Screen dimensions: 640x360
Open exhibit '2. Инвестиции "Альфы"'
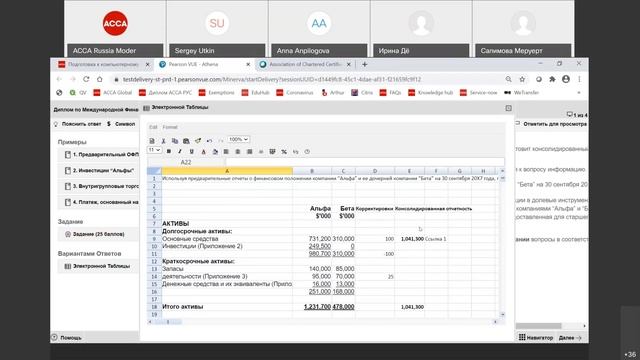pyautogui.click(x=99, y=171)
